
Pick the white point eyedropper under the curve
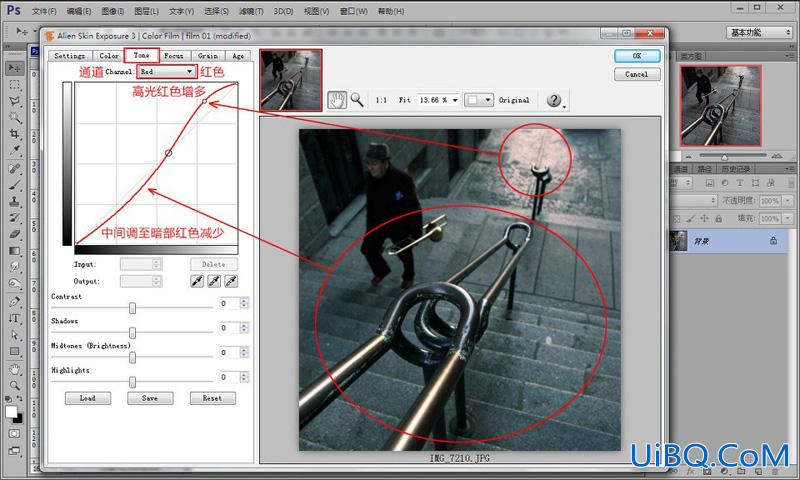click(x=231, y=281)
